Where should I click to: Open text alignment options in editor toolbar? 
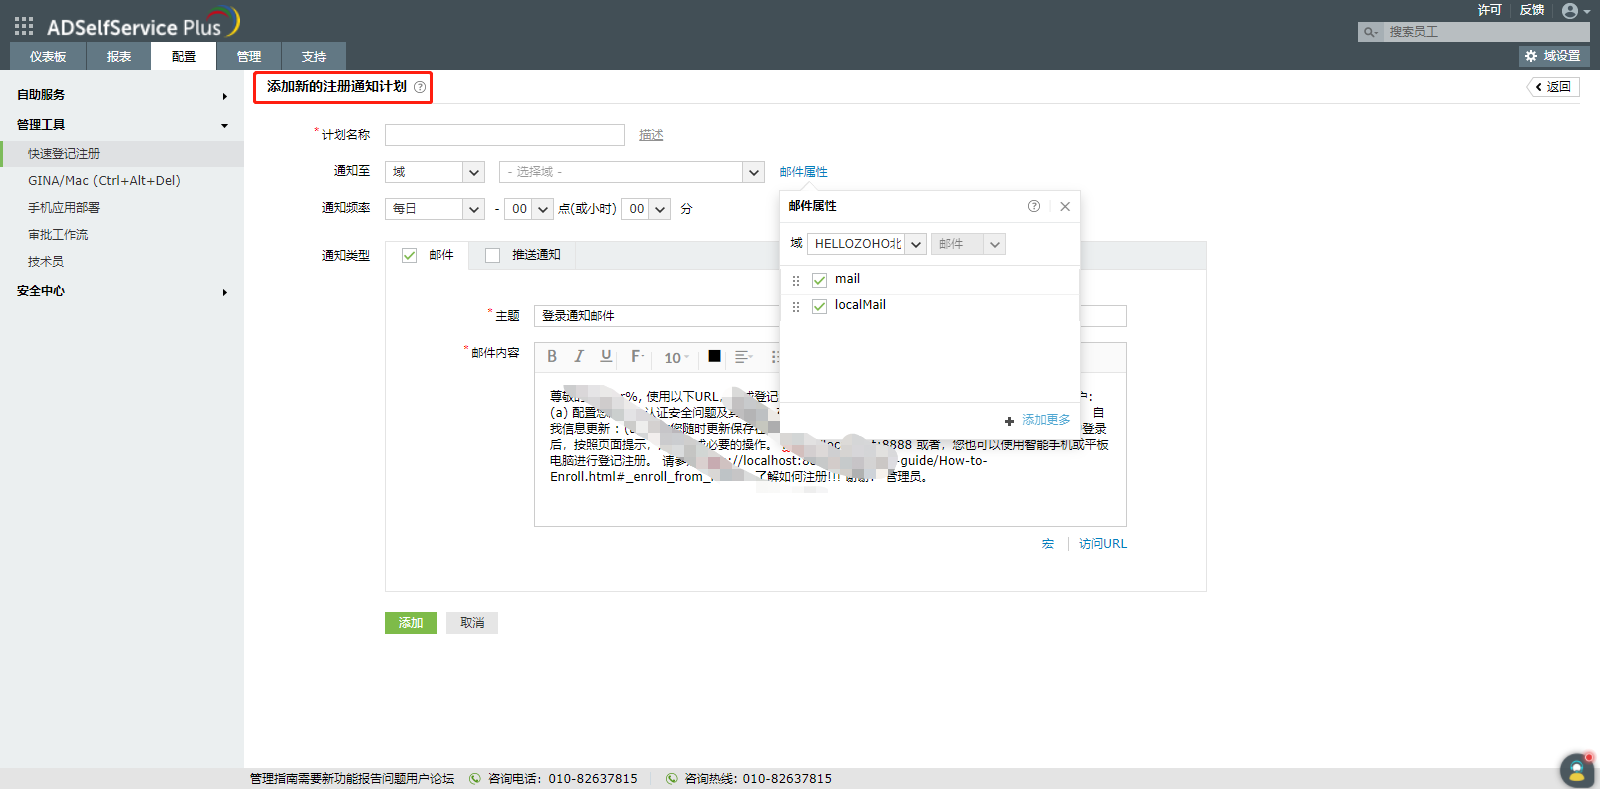[743, 357]
